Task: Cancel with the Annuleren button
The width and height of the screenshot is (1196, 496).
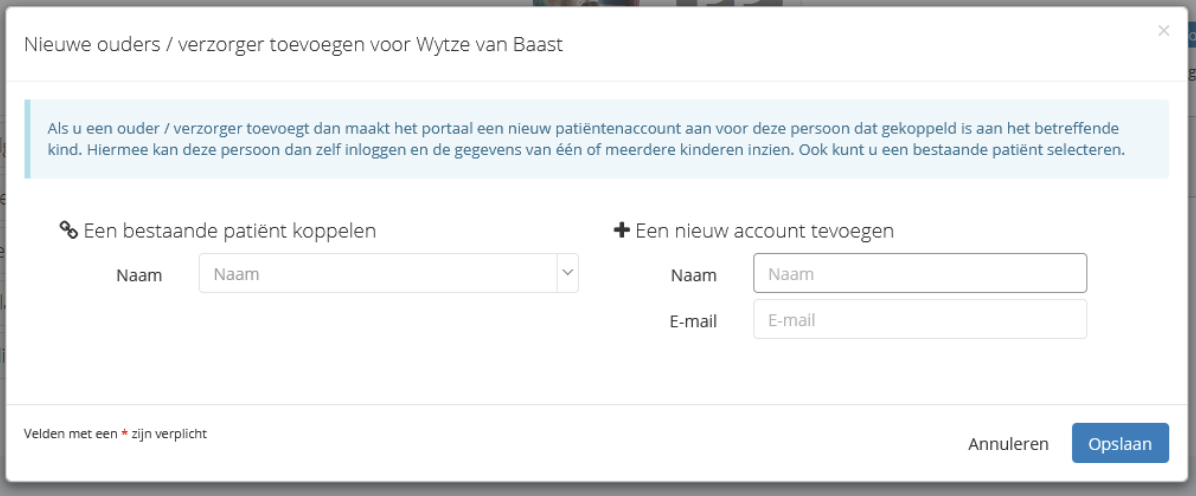Action: pos(1008,444)
